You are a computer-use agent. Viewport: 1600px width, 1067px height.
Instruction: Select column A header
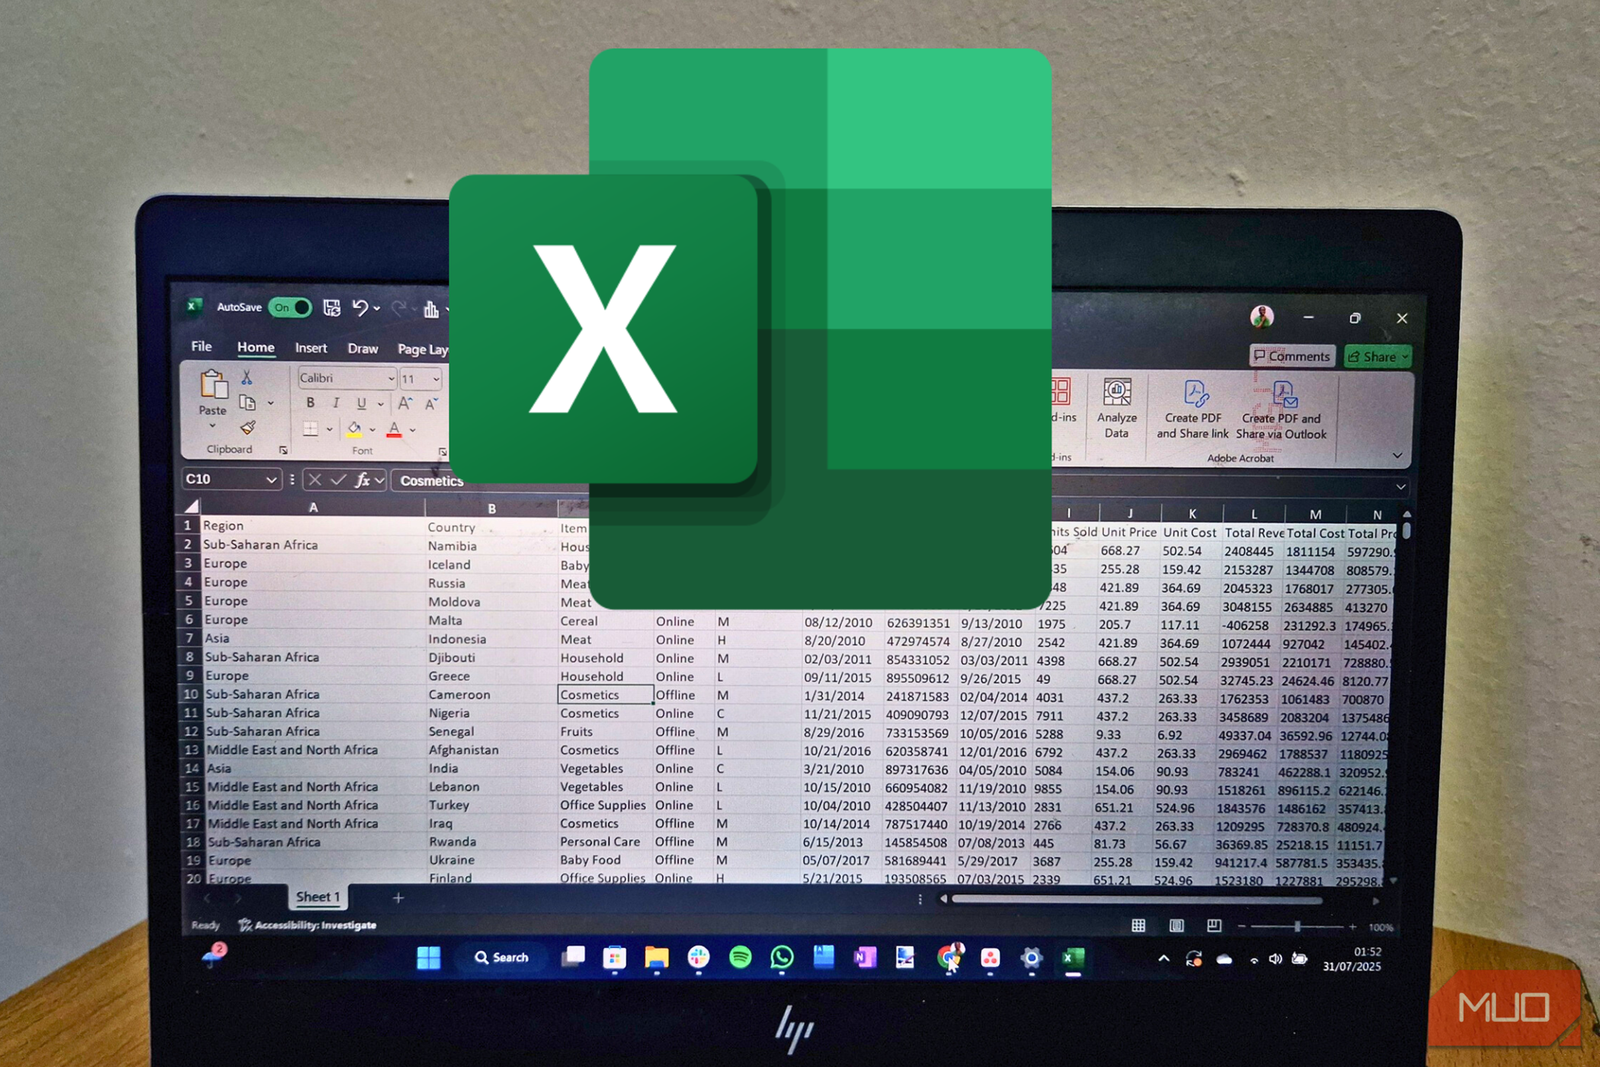(313, 508)
